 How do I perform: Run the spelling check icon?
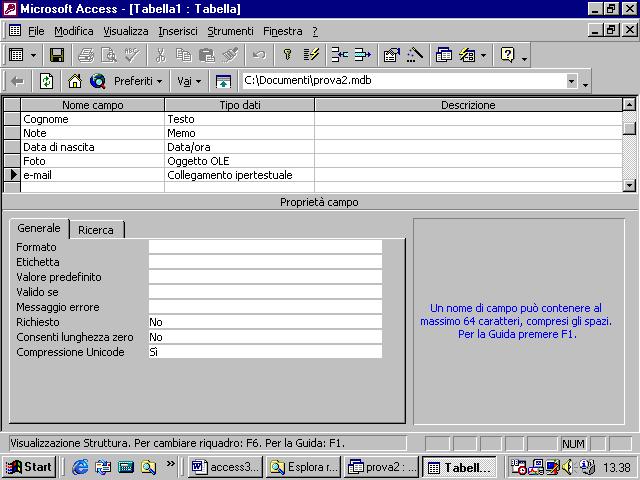(x=132, y=55)
